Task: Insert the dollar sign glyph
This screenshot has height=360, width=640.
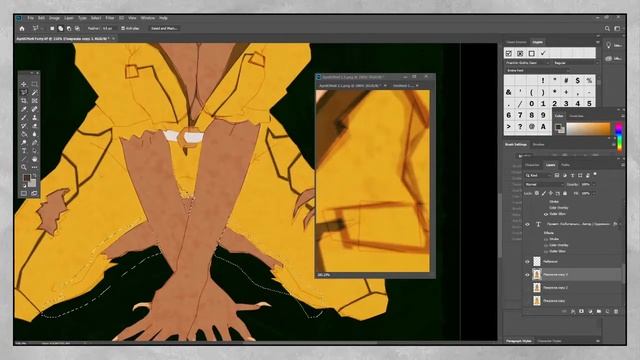Action: click(x=578, y=81)
